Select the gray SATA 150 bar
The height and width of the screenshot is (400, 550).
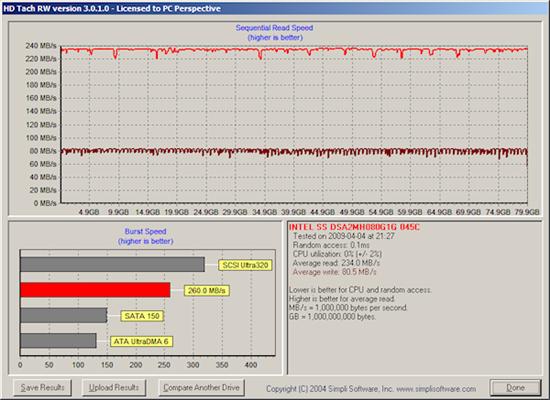tap(63, 315)
